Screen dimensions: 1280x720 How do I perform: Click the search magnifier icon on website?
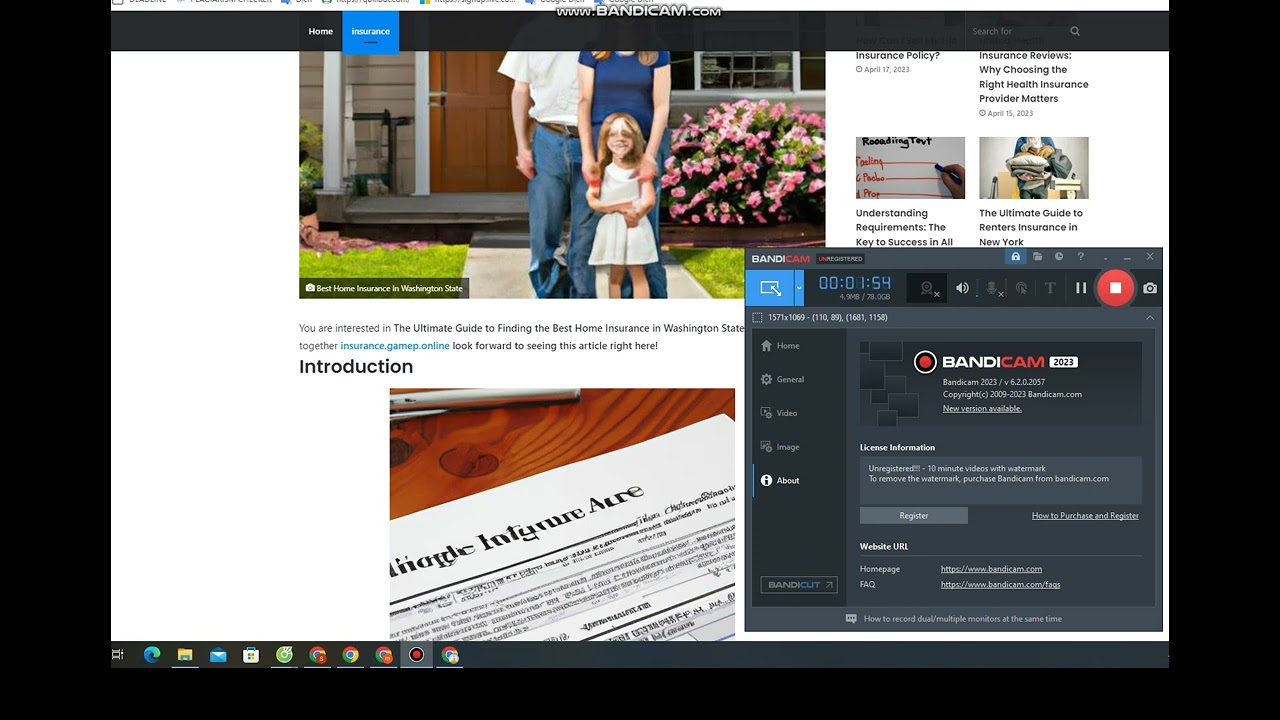(x=1075, y=32)
